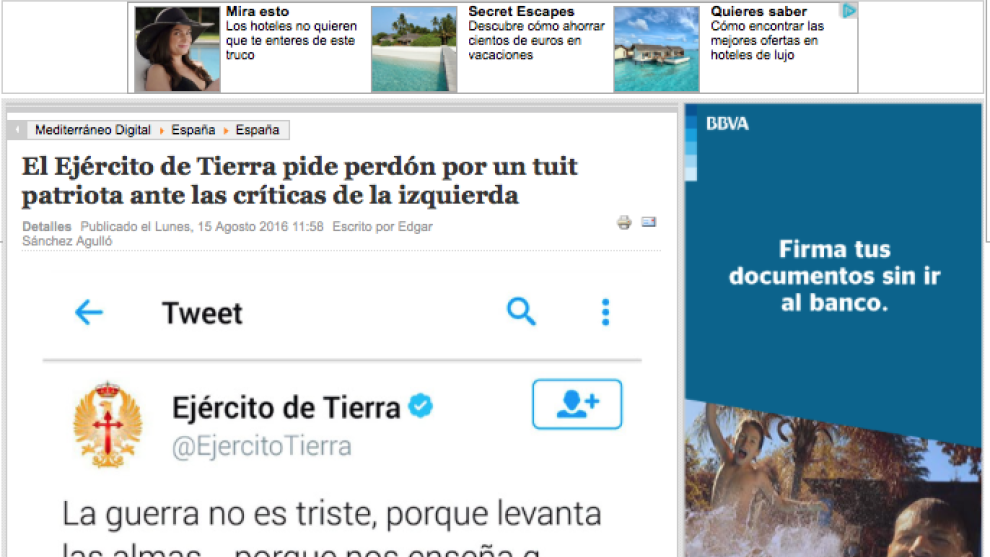The width and height of the screenshot is (990, 557).
Task: Click BBVA 'Firma tus documentos' ad text
Action: click(834, 276)
